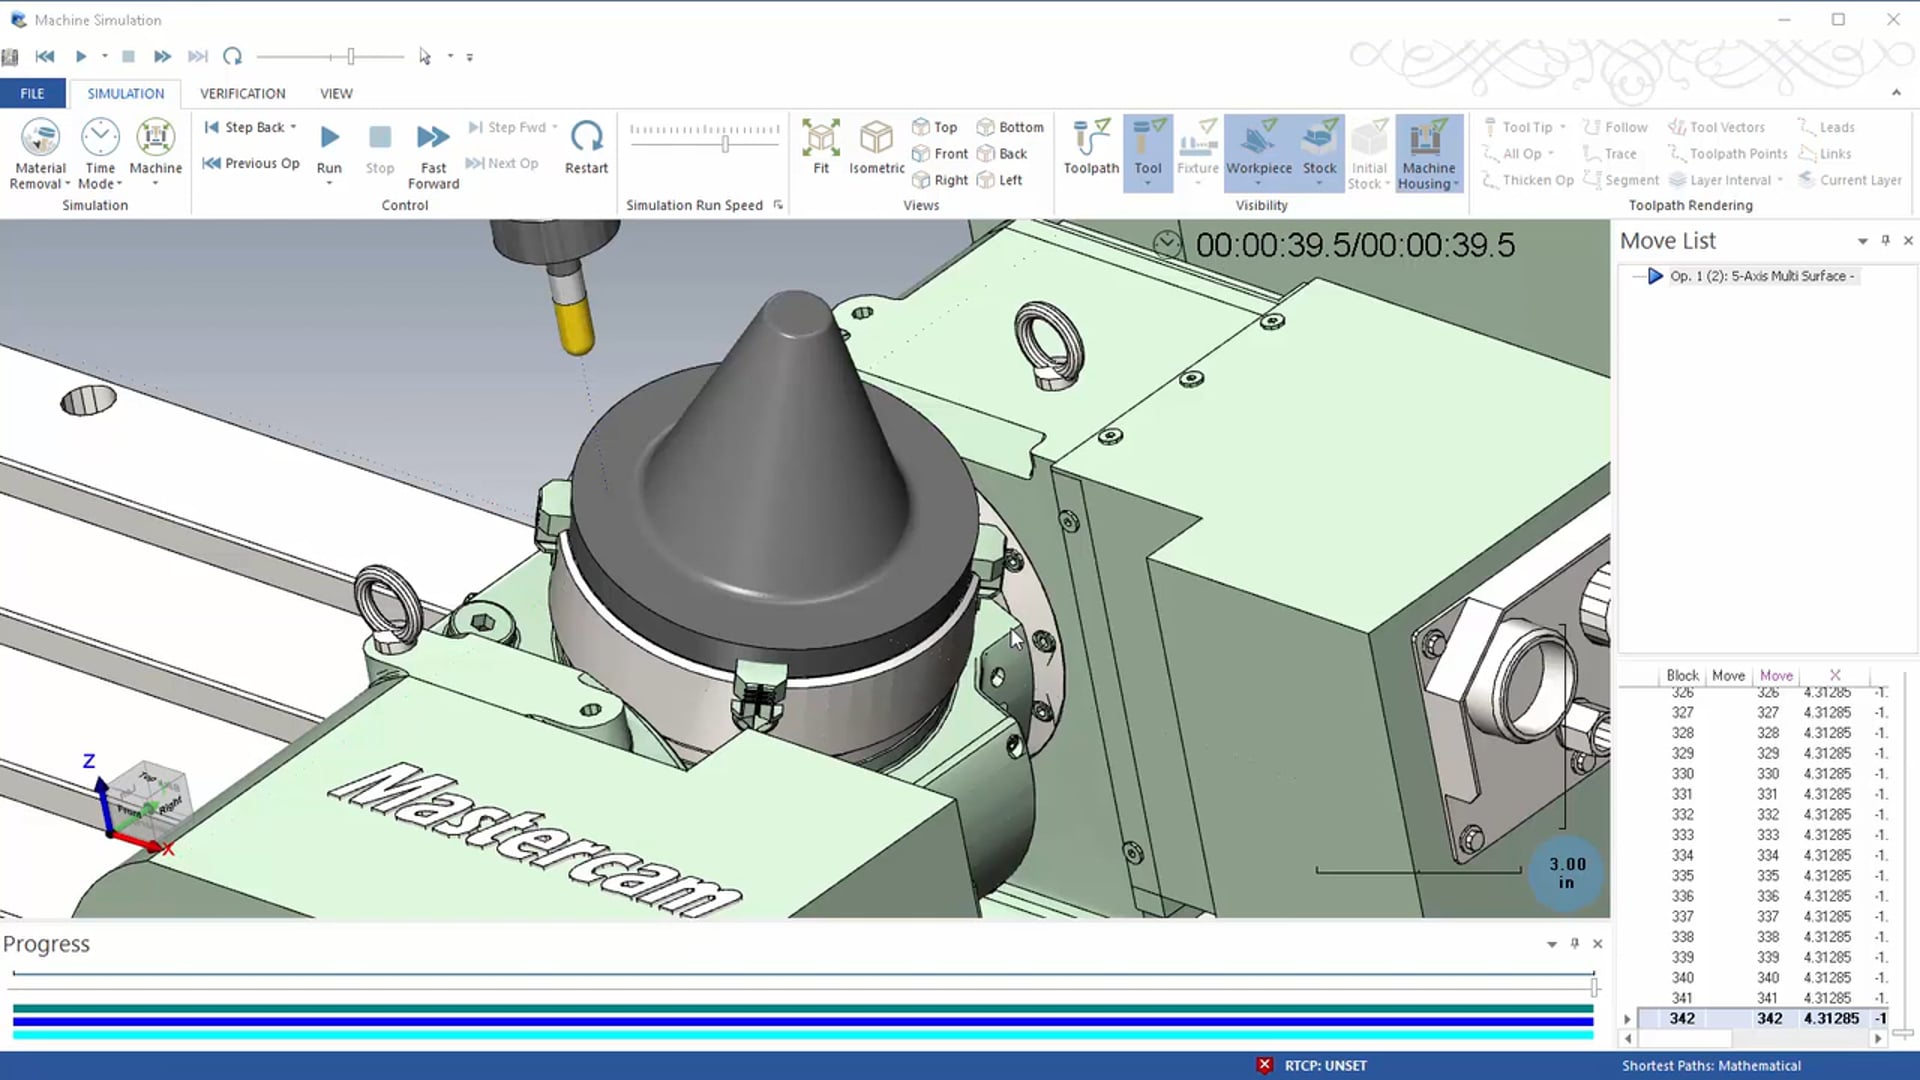Screen dimensions: 1920x1080
Task: Select the VERIFICATION ribbon tab
Action: click(x=241, y=92)
